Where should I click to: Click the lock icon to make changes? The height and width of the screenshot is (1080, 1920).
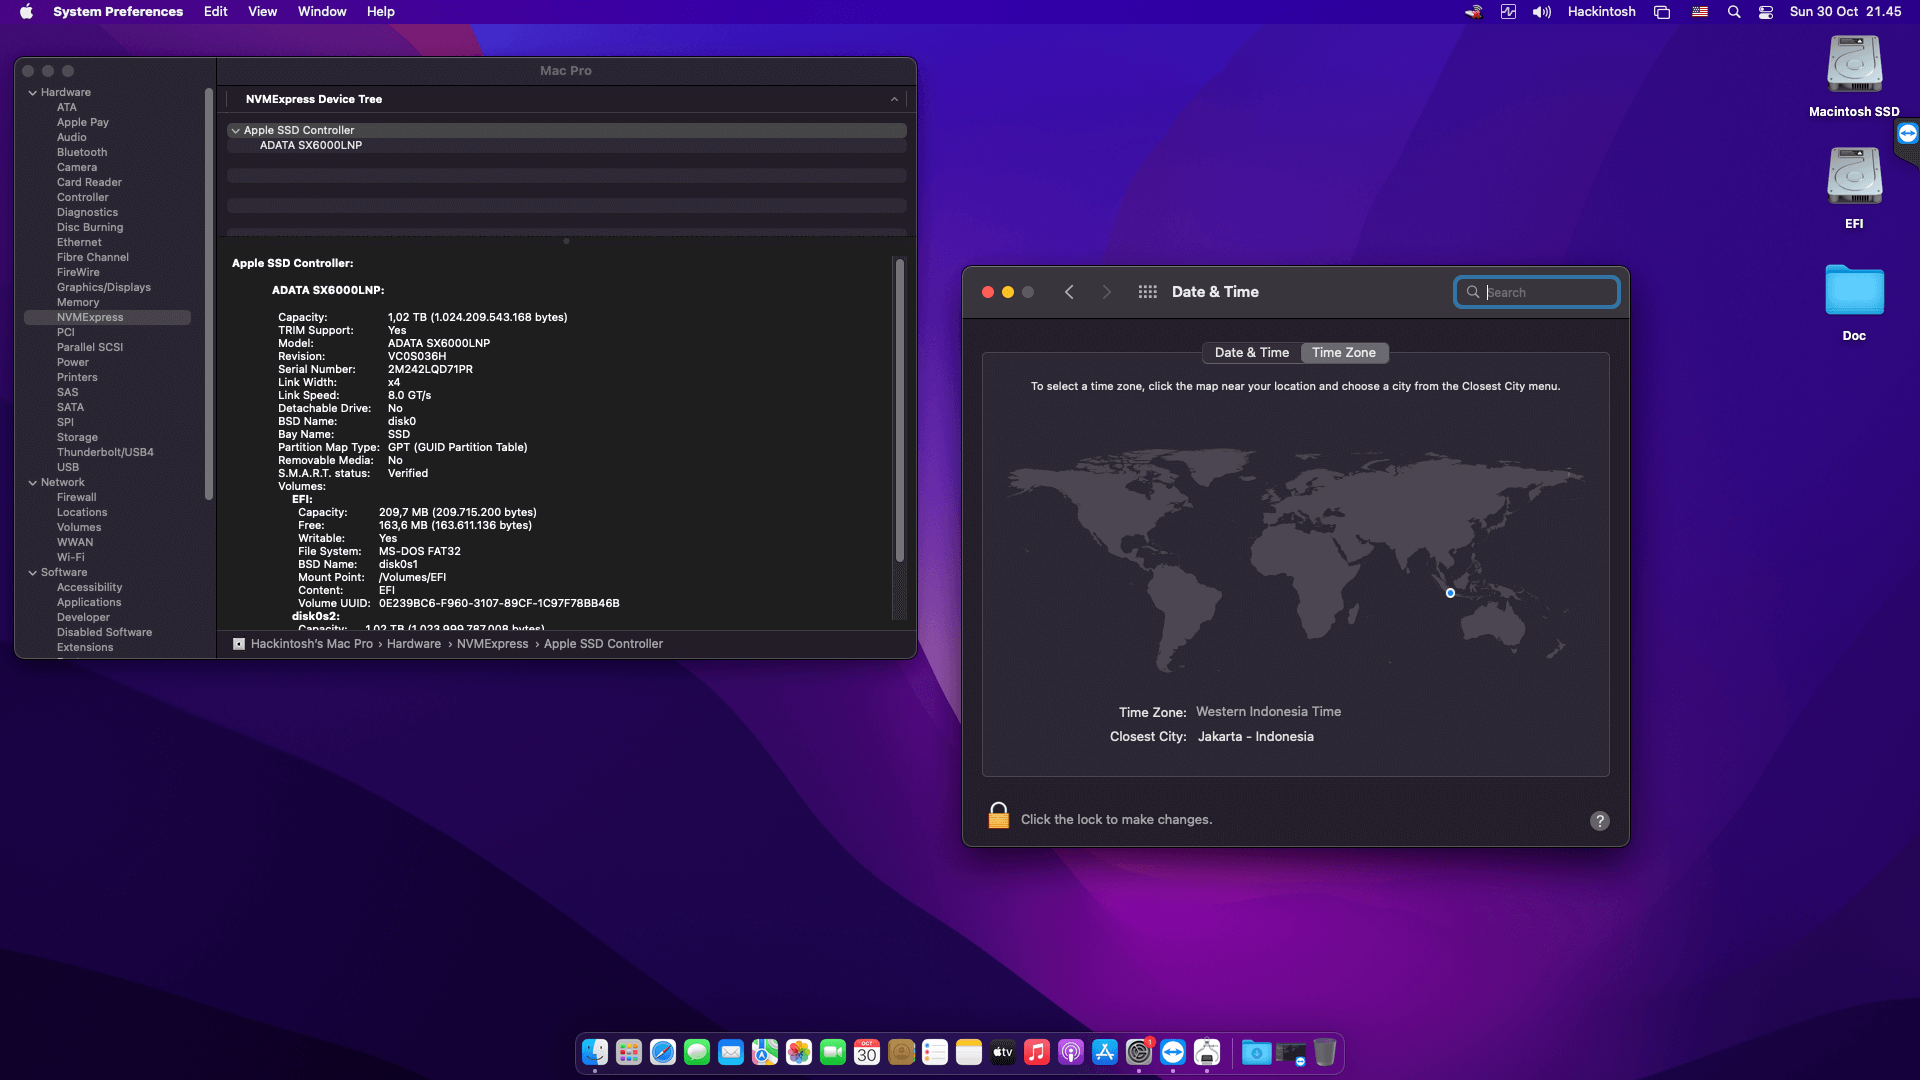coord(998,817)
